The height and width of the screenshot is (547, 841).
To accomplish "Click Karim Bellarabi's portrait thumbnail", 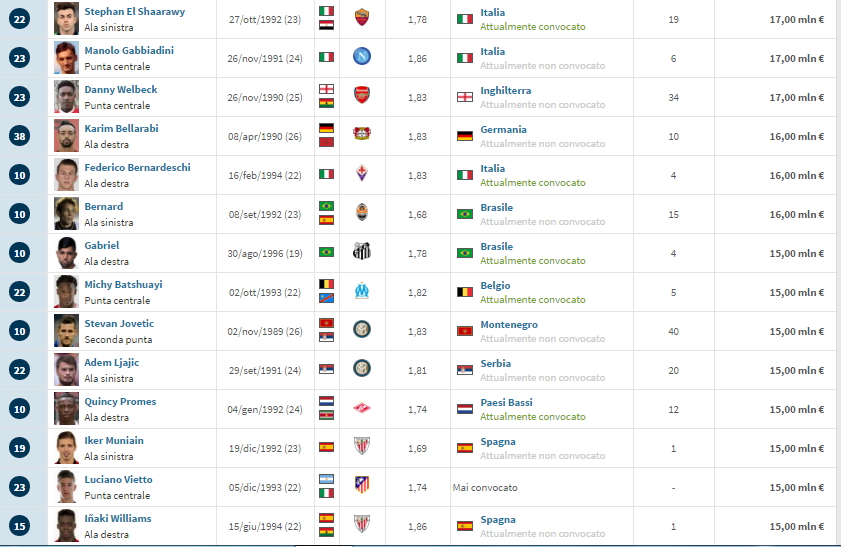I will (67, 136).
